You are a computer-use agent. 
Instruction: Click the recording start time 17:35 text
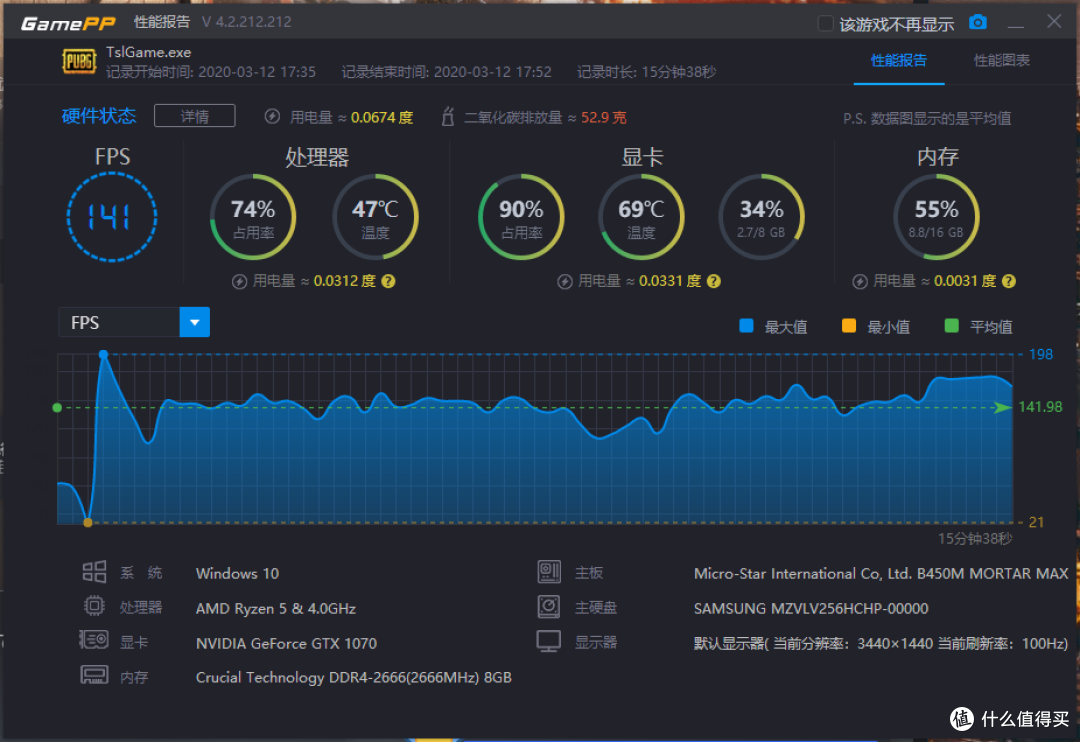tap(211, 72)
